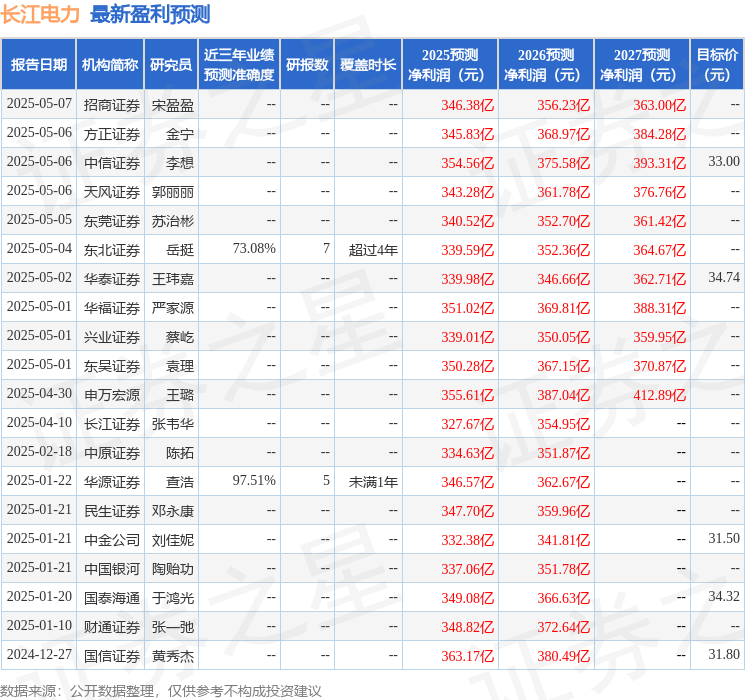Click the date 2025-05-07
Viewport: 745px width, 700px height.
[39, 104]
